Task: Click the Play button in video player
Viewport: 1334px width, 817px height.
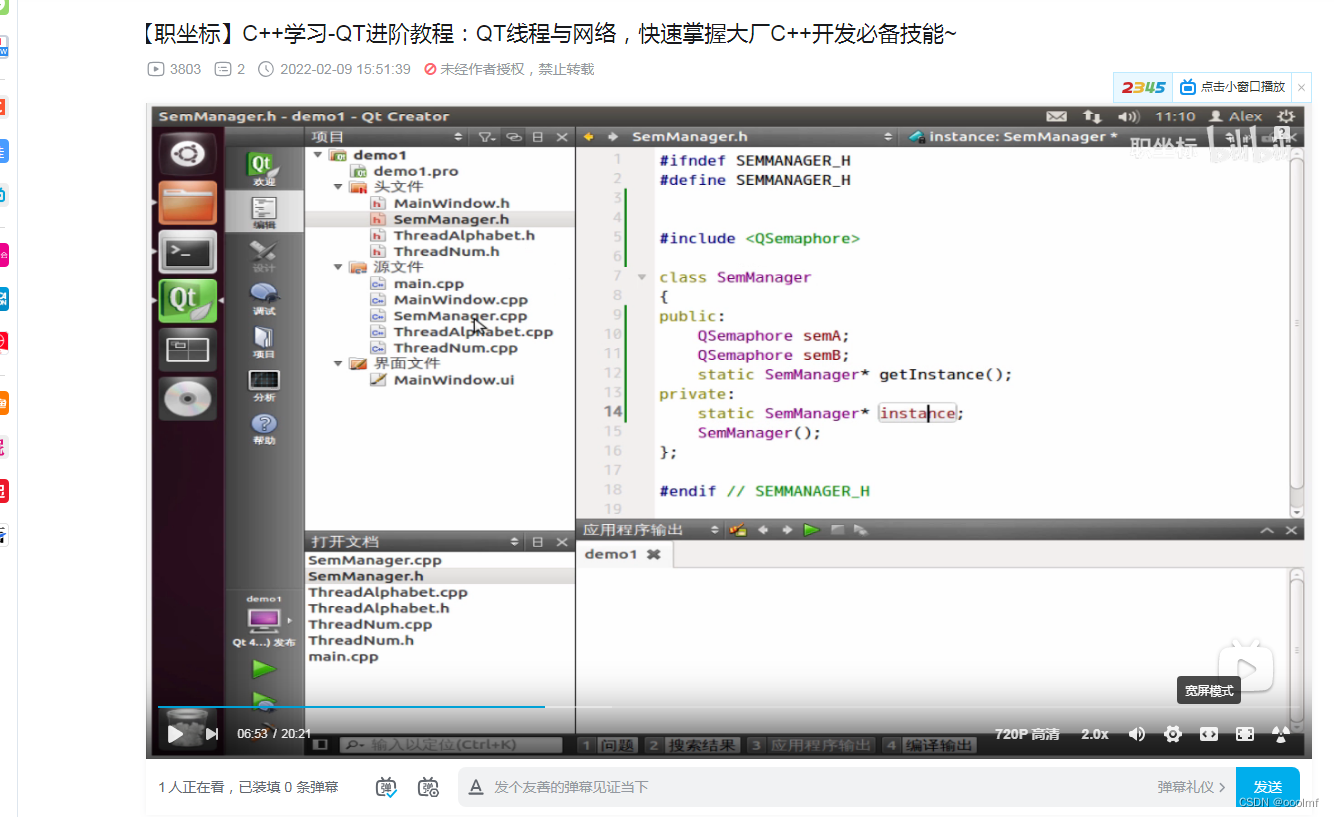Action: click(x=176, y=734)
